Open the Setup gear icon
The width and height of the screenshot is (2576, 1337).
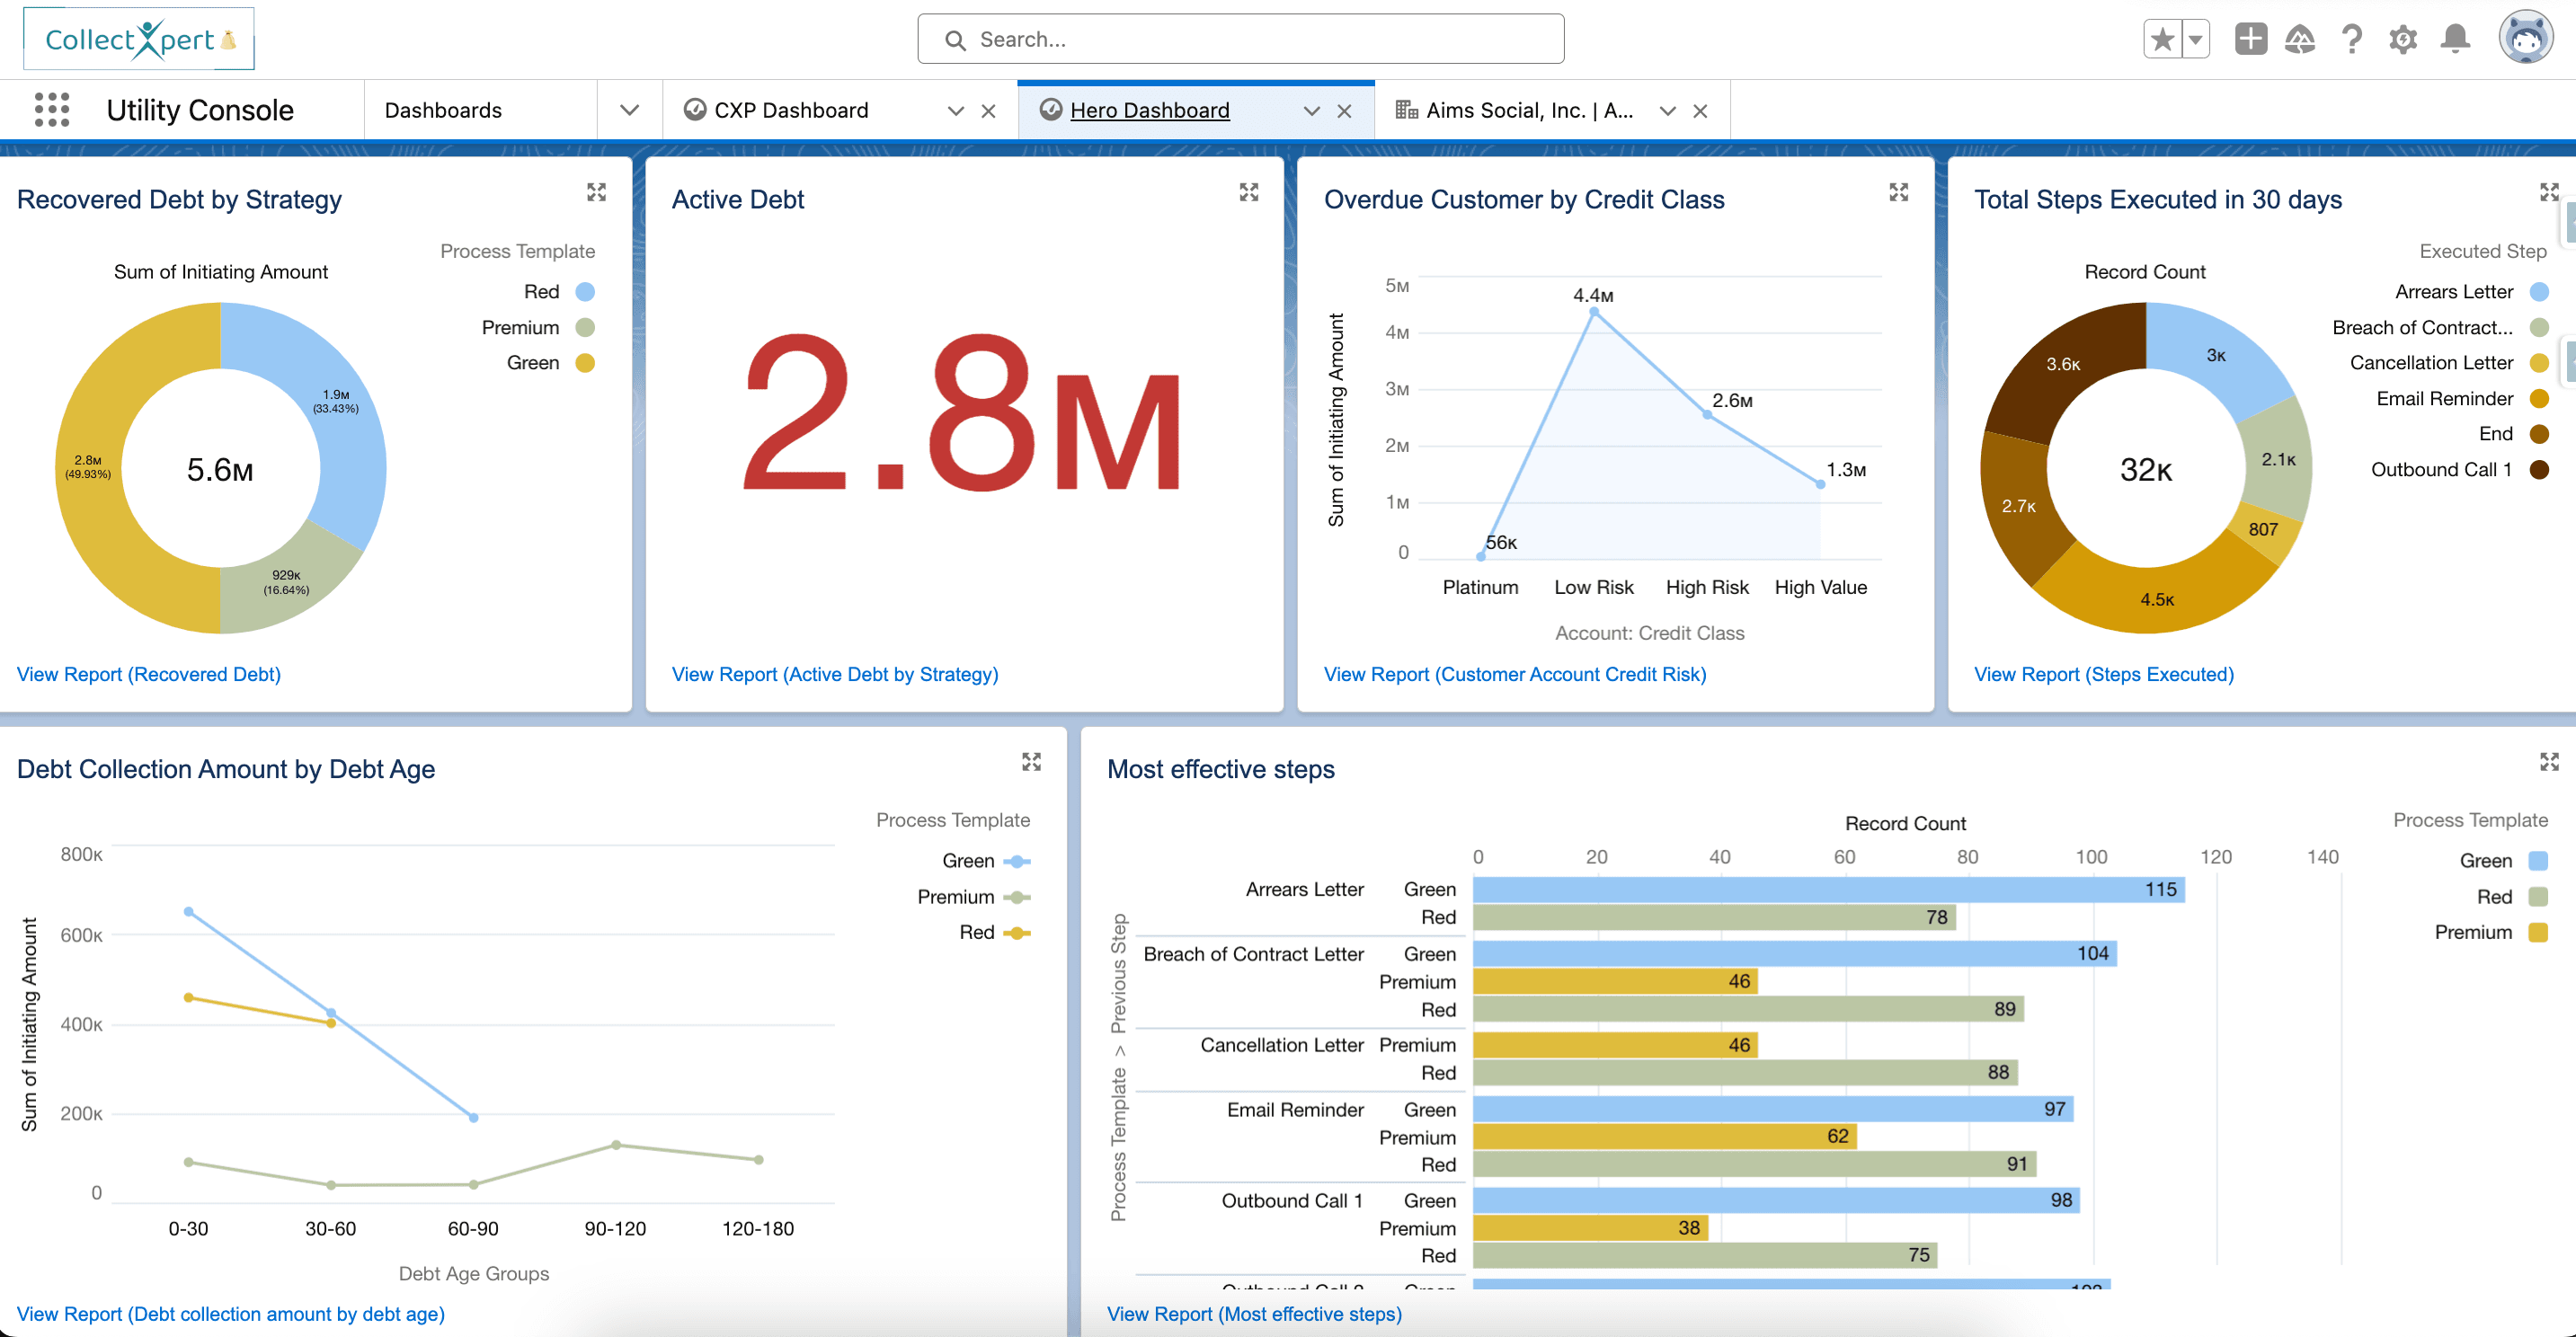pos(2403,39)
